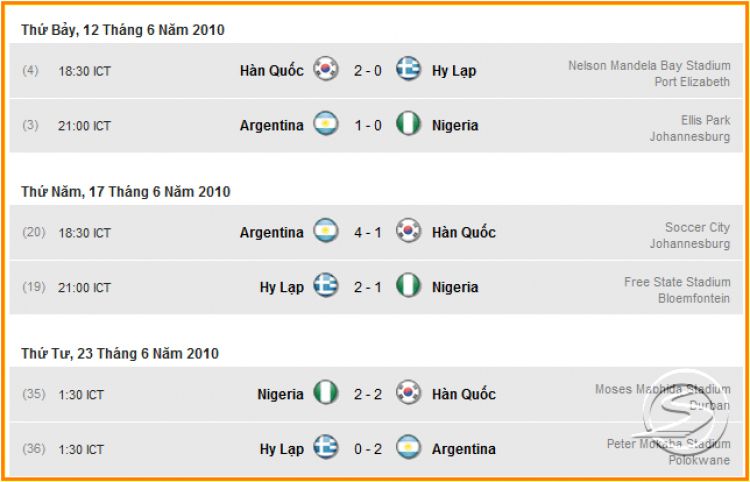Open the 2 - 0 score result
The width and height of the screenshot is (750, 482).
pyautogui.click(x=367, y=71)
